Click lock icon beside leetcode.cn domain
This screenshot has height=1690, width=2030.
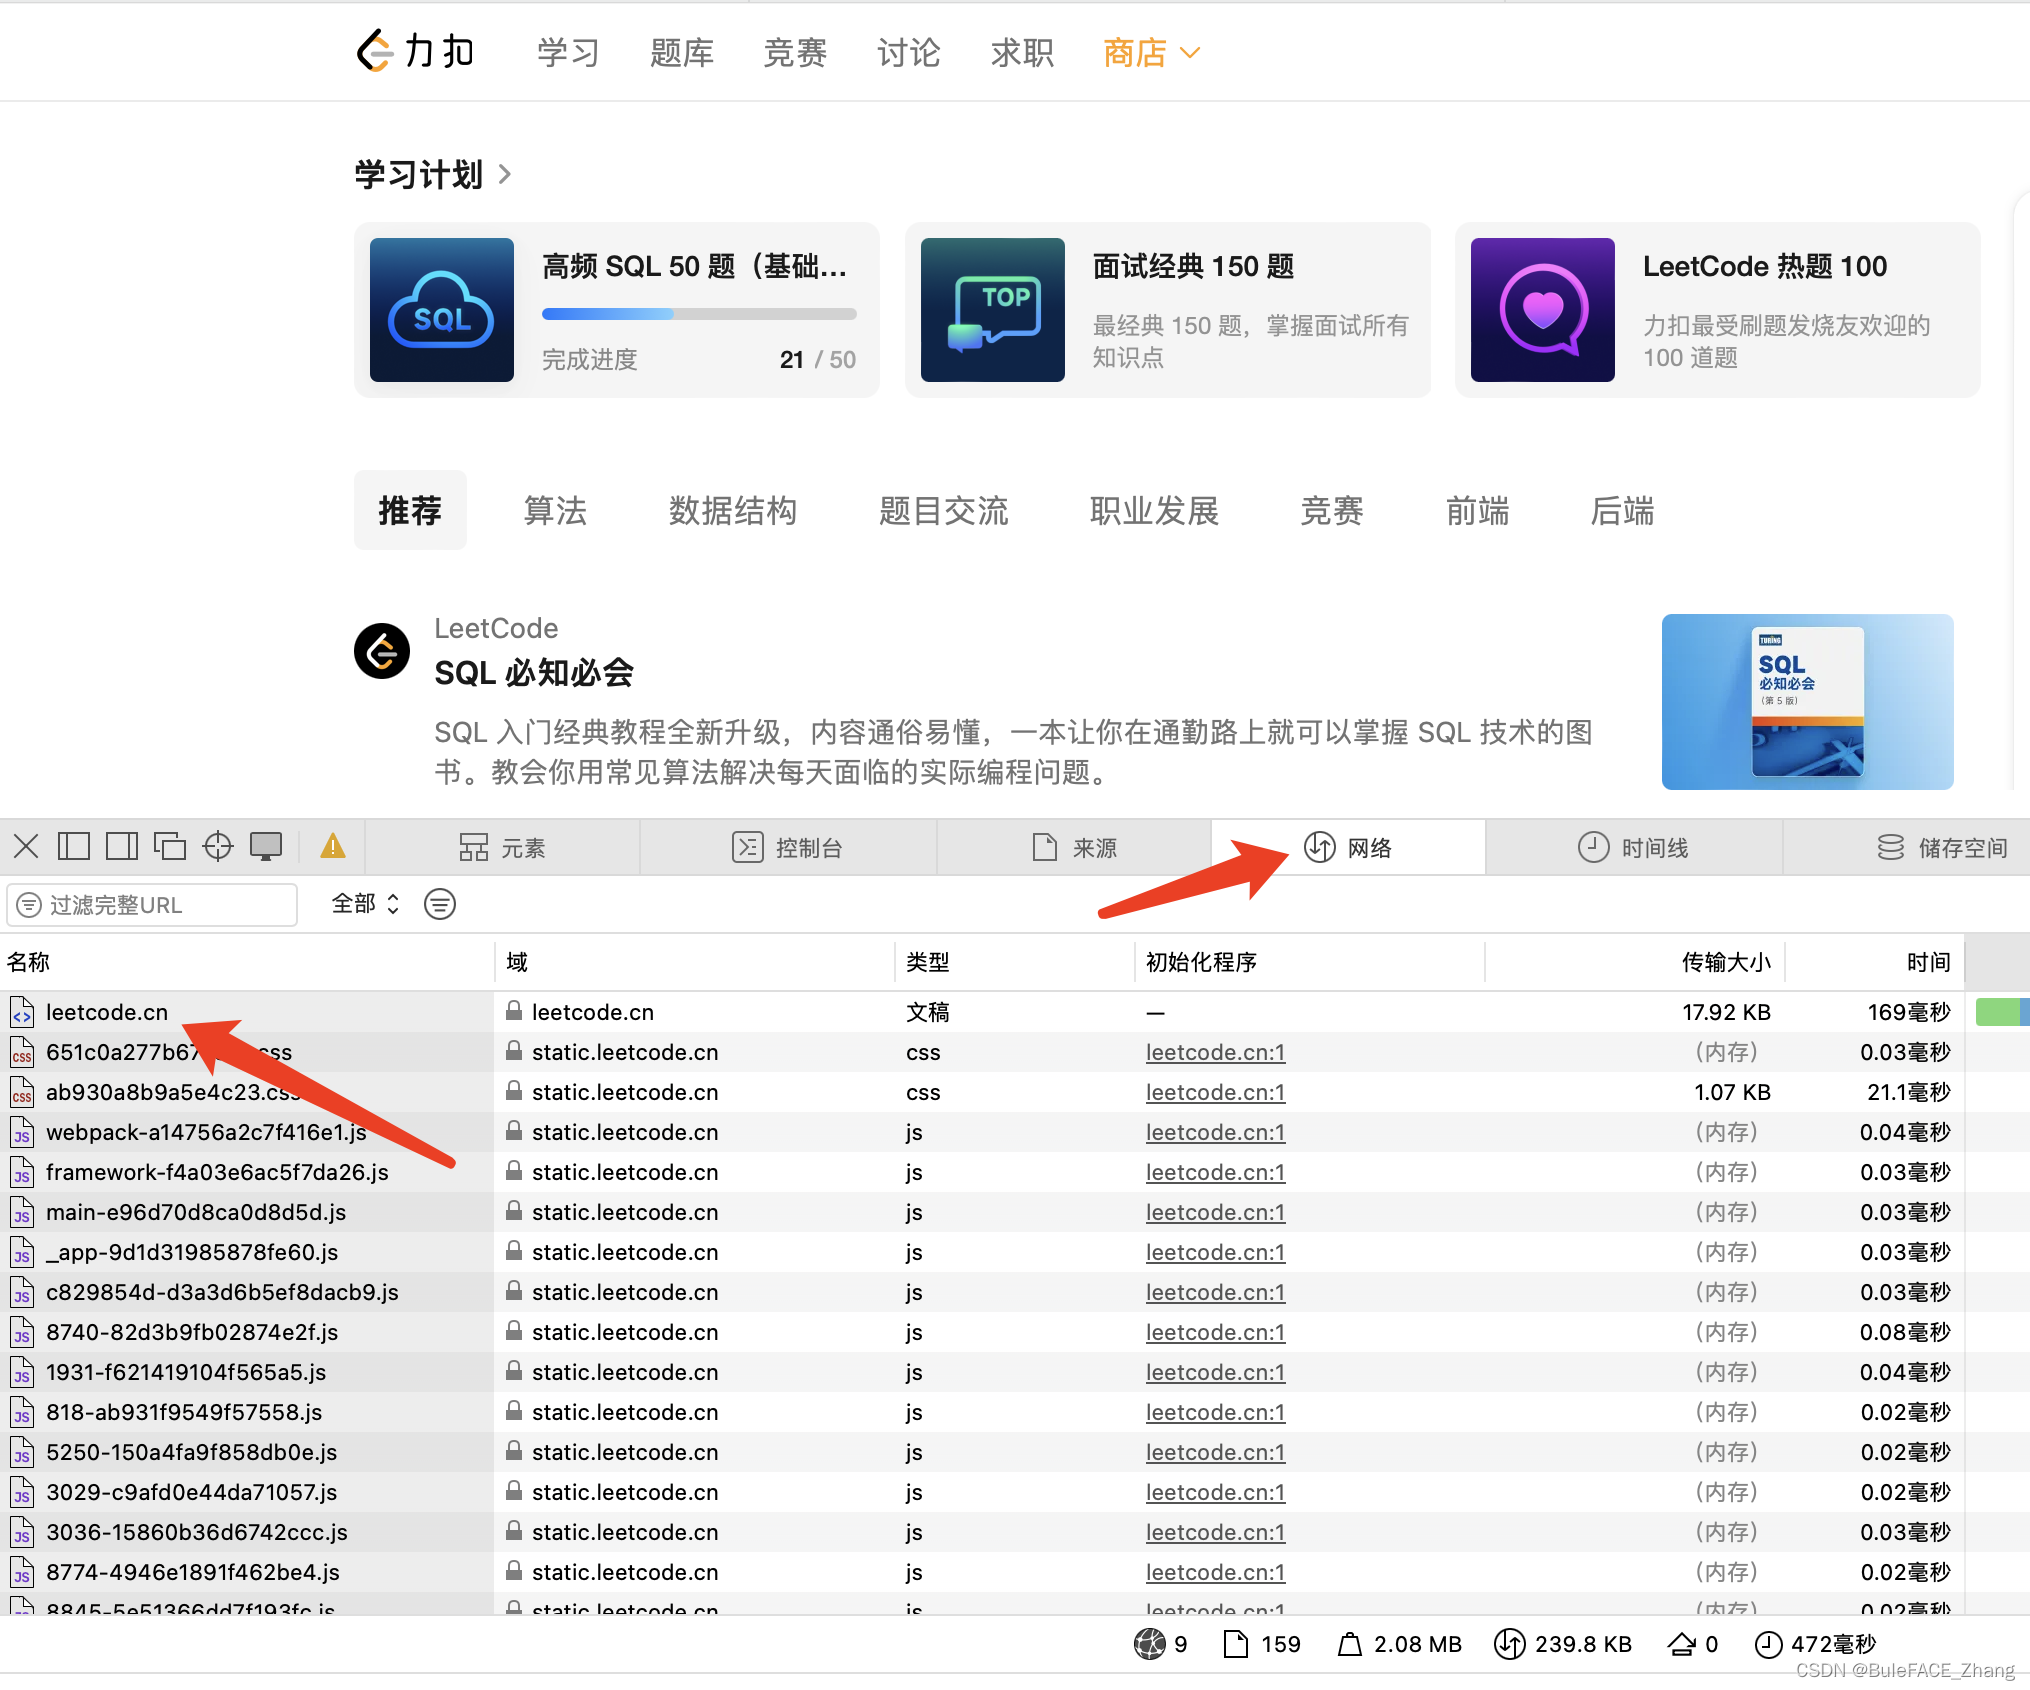514,1011
